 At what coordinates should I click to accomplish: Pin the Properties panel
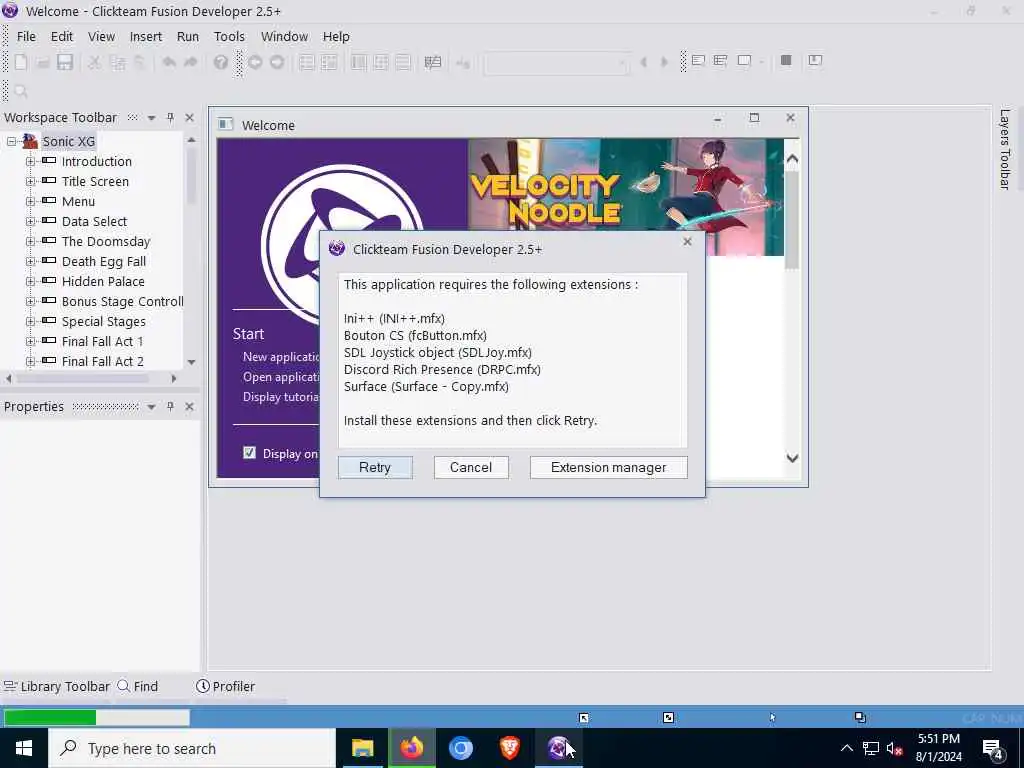170,406
